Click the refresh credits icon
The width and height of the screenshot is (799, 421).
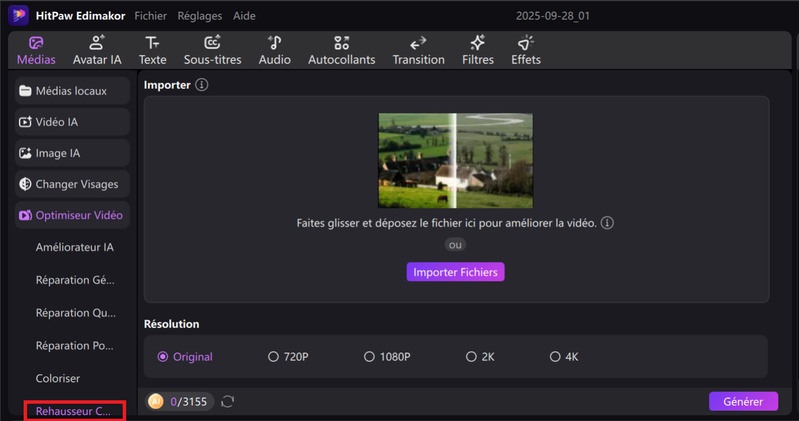point(228,401)
